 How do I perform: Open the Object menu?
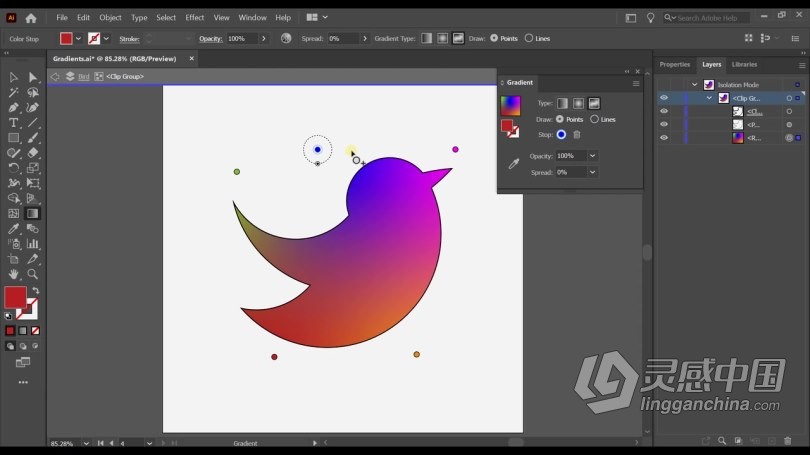[x=111, y=18]
